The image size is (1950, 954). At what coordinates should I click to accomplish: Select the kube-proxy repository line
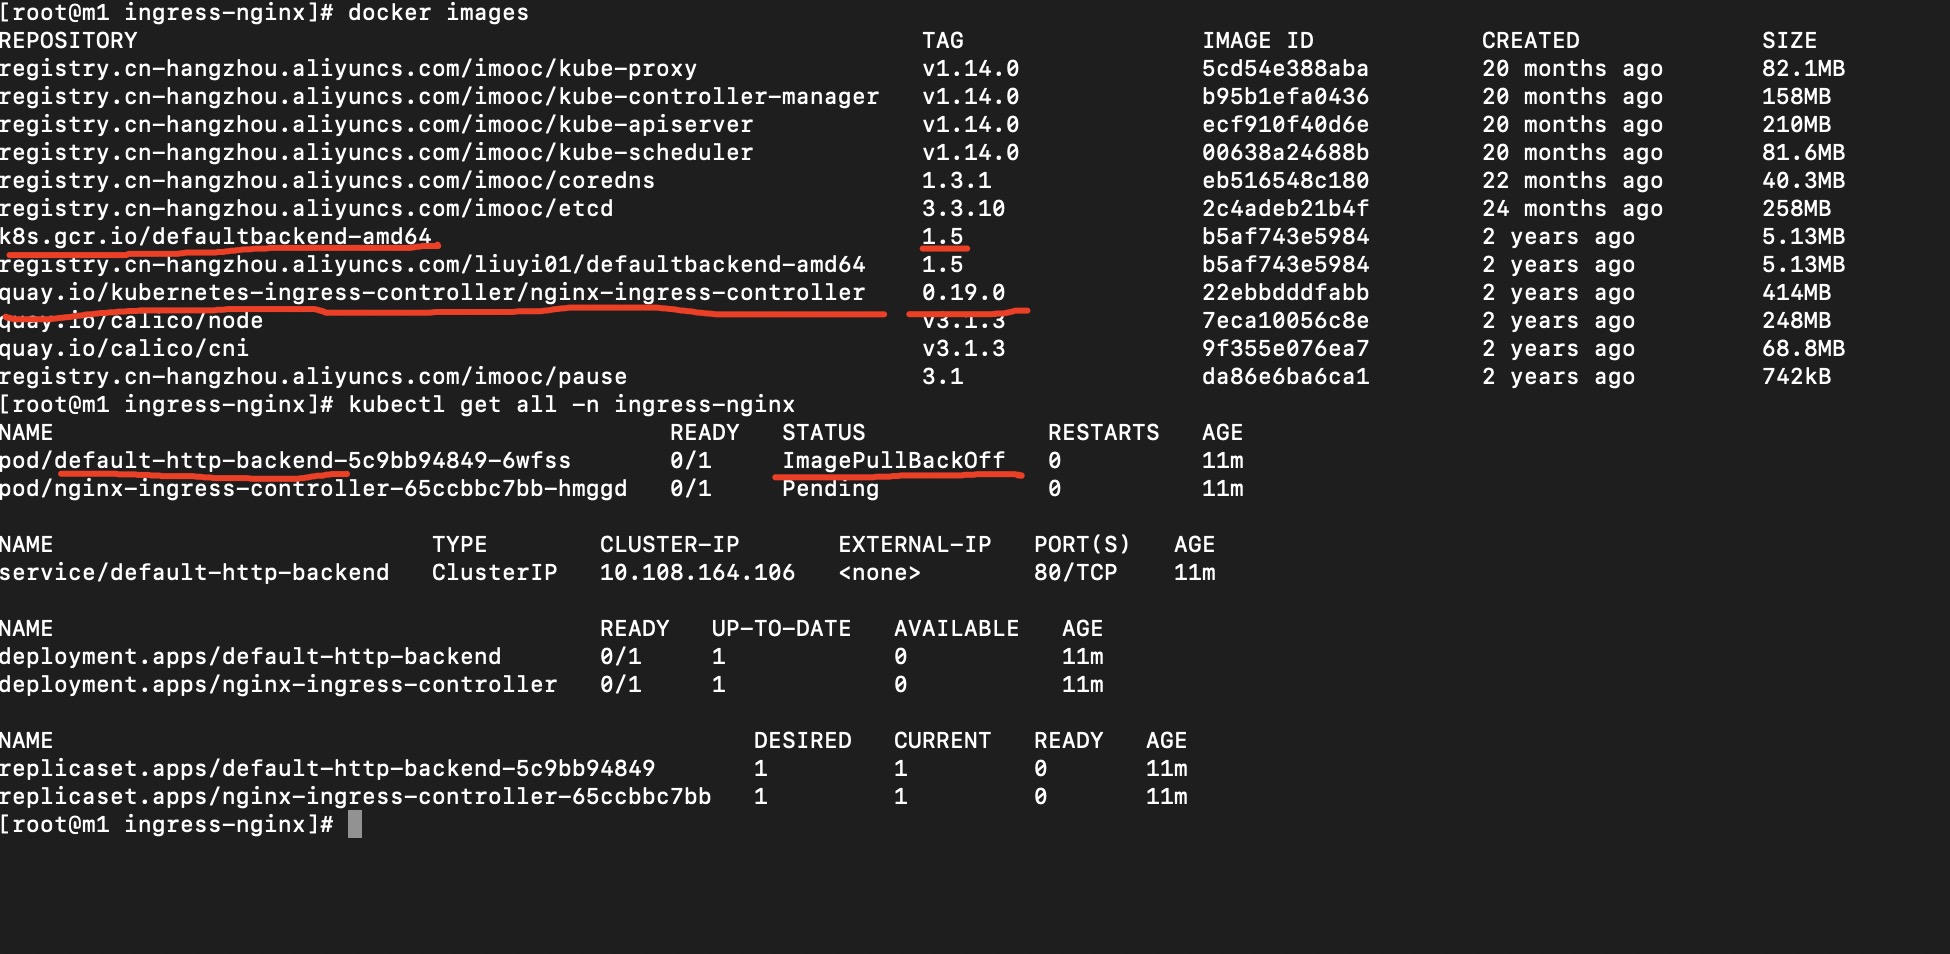(x=348, y=69)
